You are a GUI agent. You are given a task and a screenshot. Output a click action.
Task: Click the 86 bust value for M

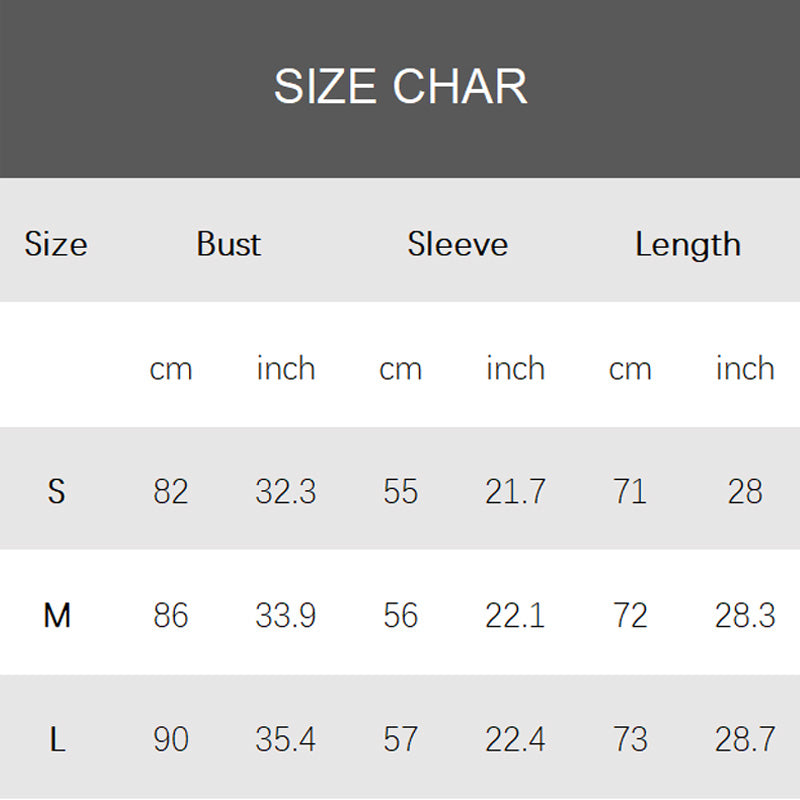click(171, 615)
